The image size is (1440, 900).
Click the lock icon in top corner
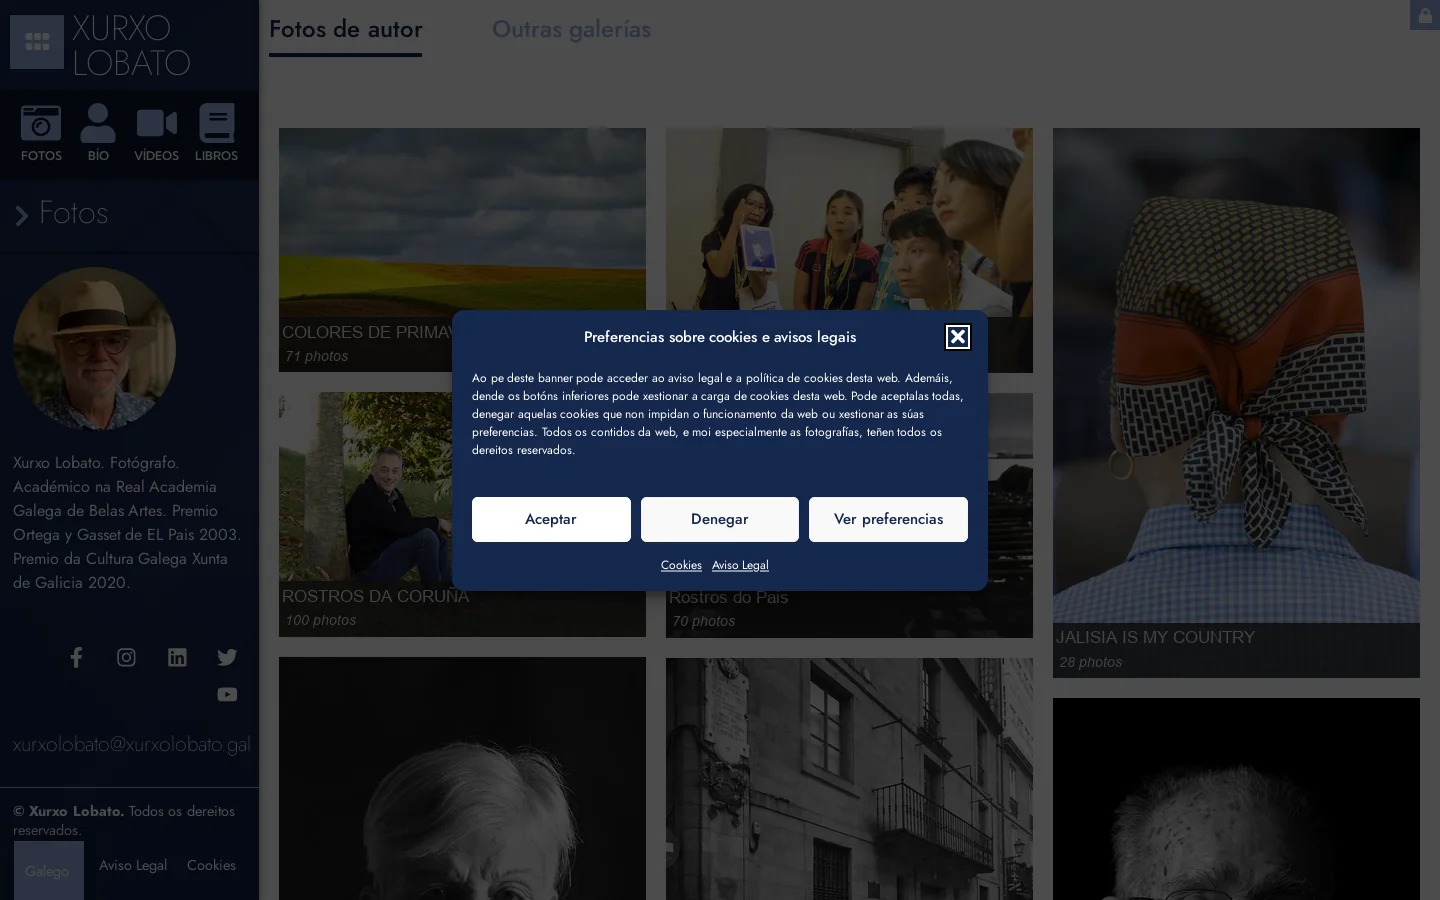tap(1425, 15)
